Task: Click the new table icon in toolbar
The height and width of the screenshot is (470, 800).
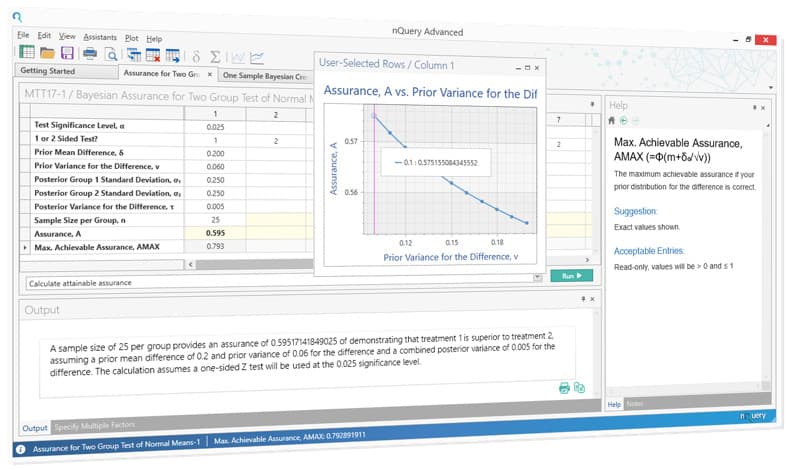Action: (27, 52)
